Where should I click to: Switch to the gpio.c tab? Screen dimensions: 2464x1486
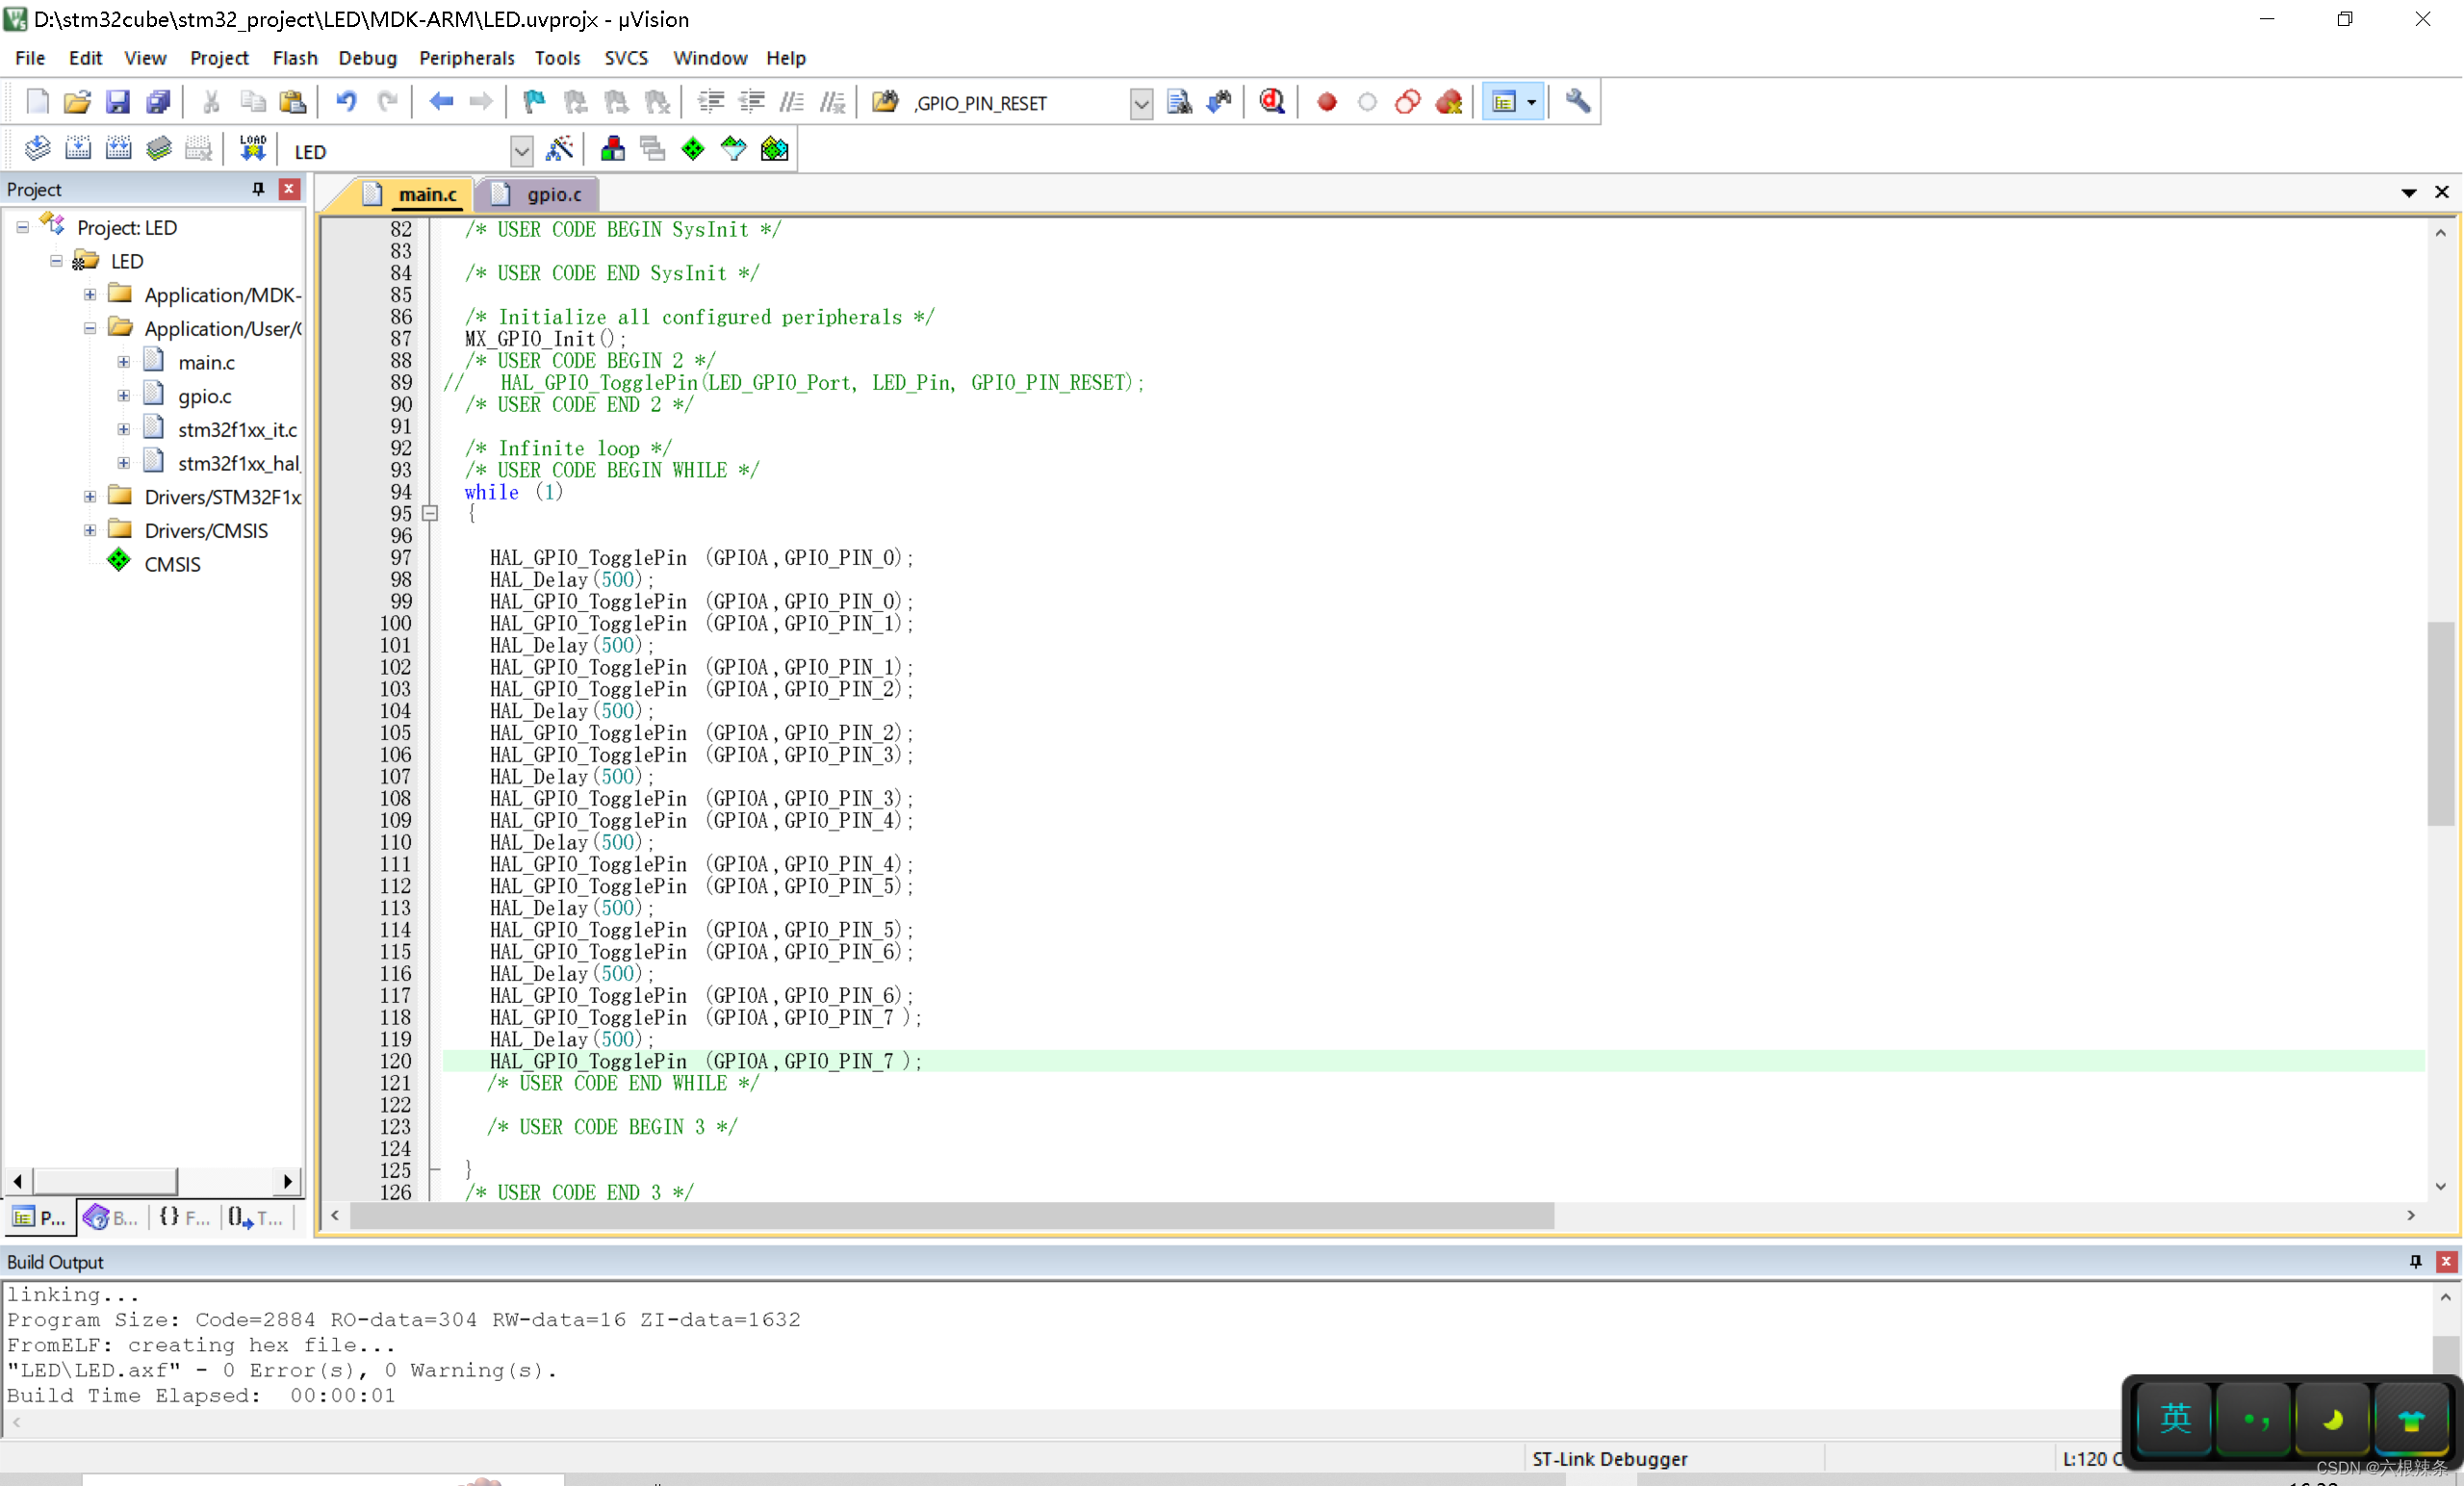(x=553, y=194)
